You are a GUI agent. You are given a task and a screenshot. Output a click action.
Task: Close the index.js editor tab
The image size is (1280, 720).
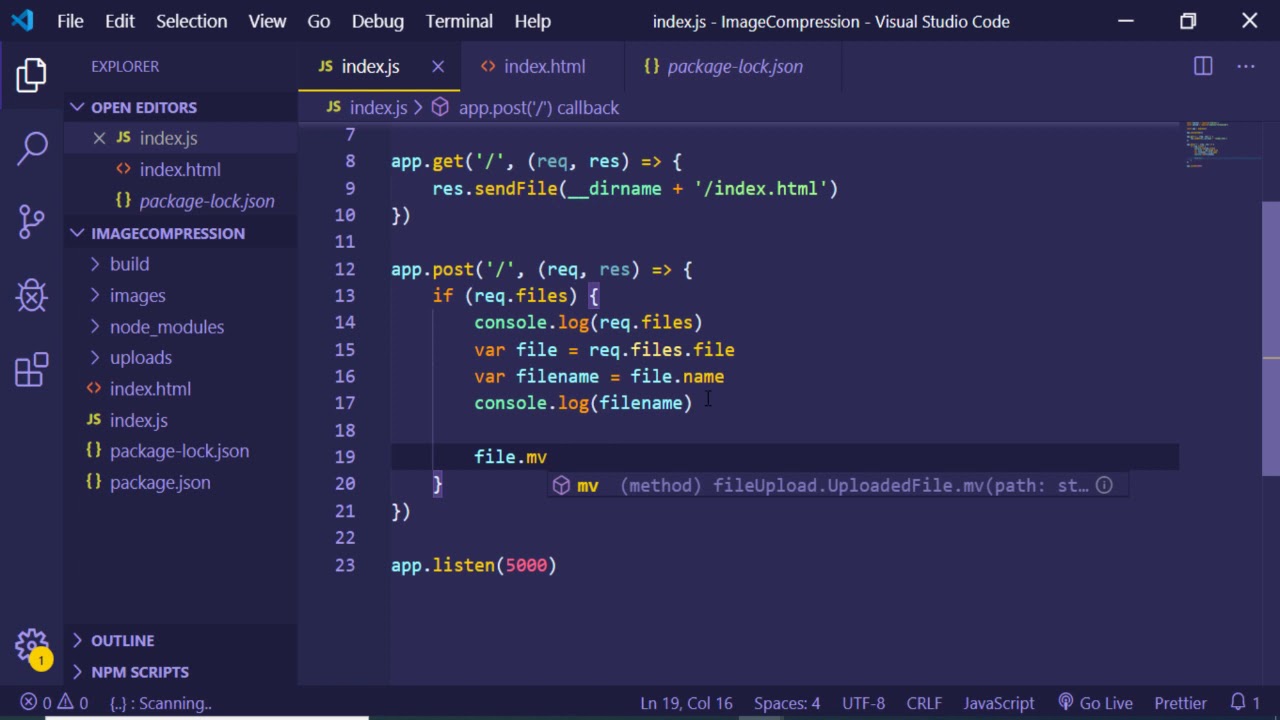coord(437,66)
